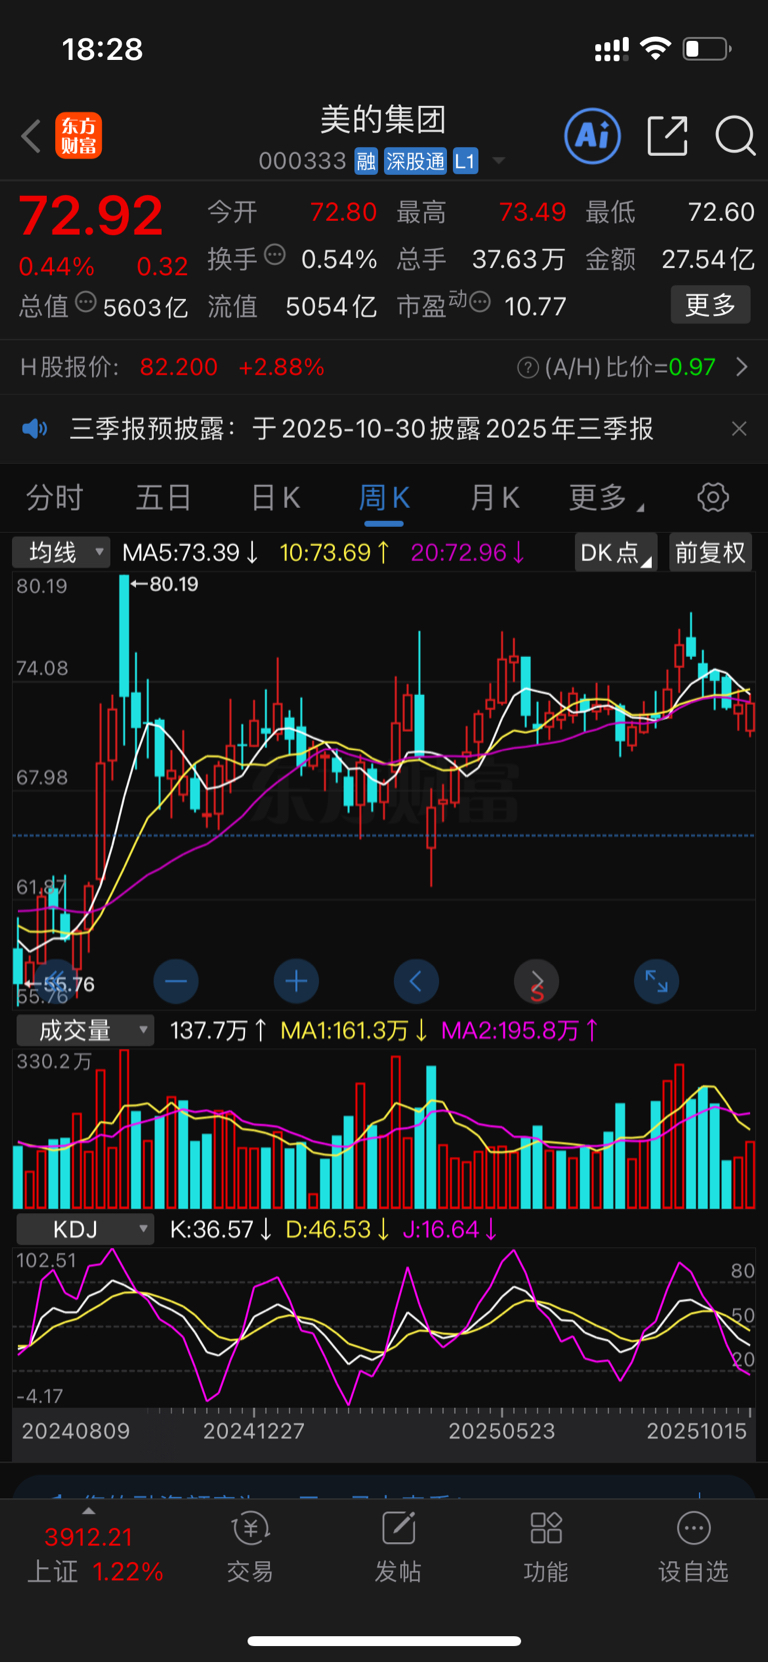Switch to 分时 tab
The width and height of the screenshot is (768, 1663).
54,498
